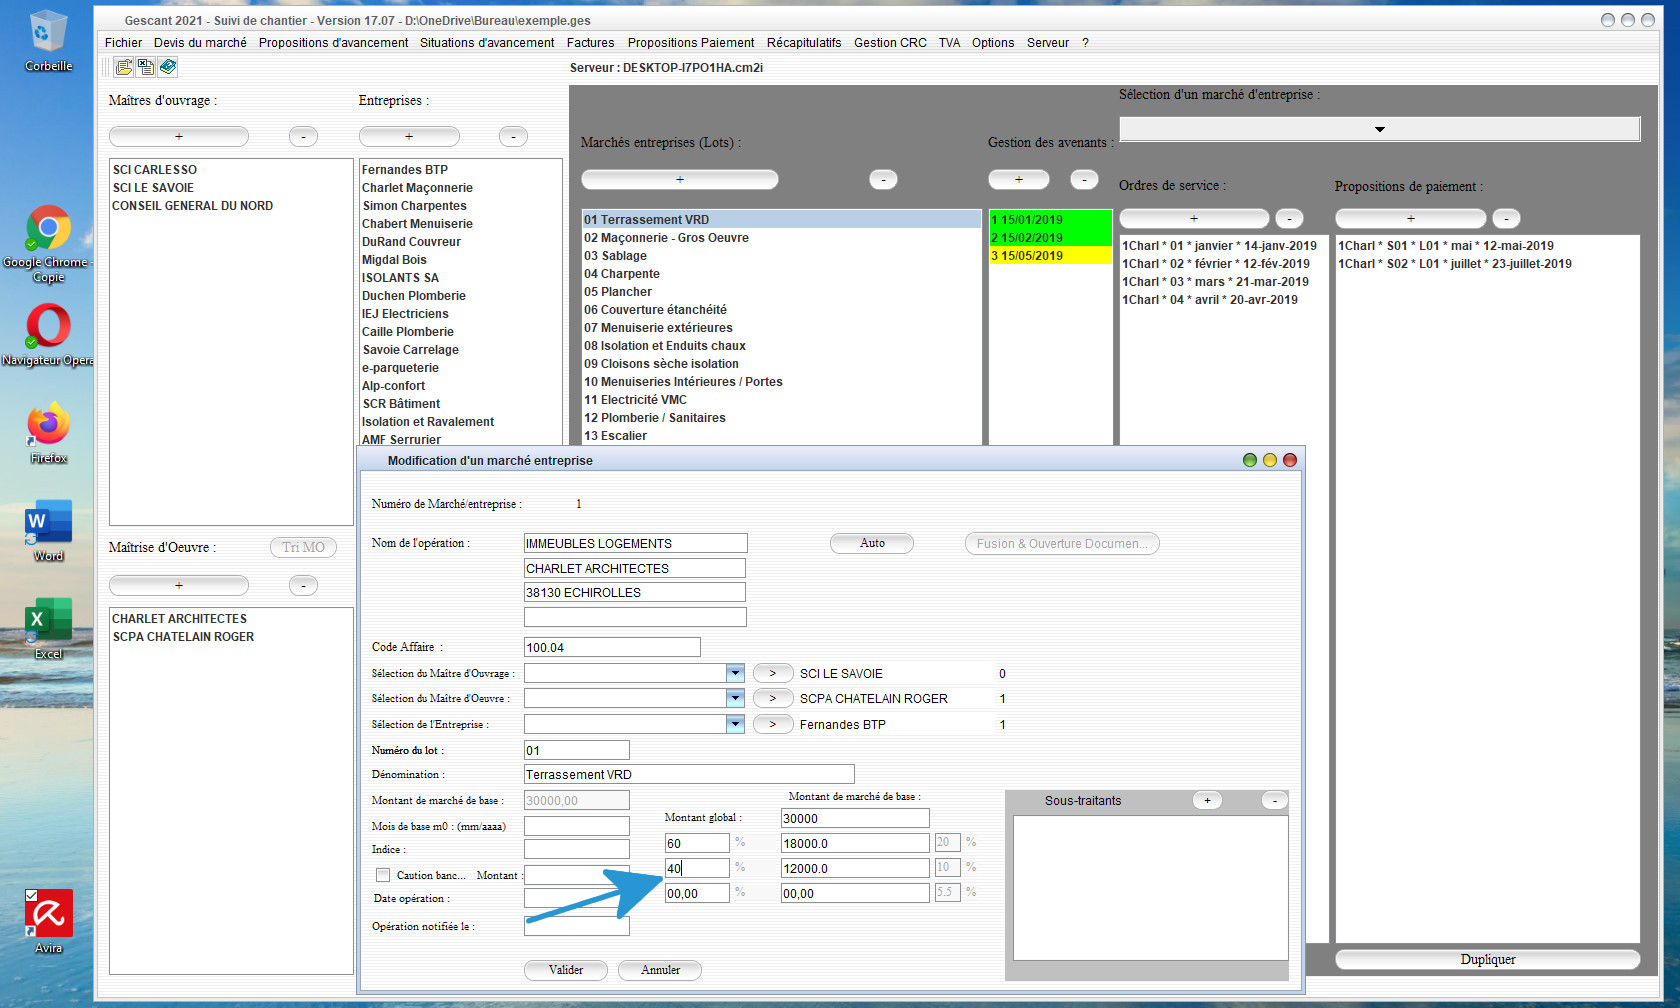Open the Excel desktop shortcut
This screenshot has width=1680, height=1008.
click(x=48, y=629)
